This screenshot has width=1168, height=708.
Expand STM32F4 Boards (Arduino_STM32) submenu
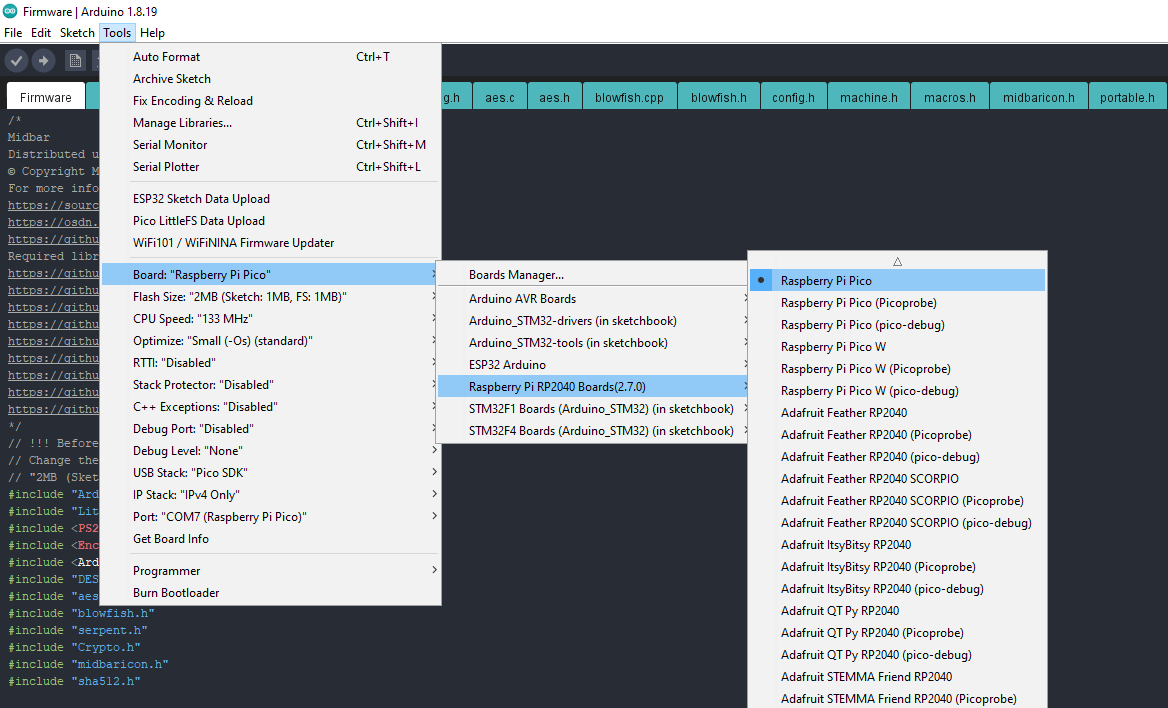click(x=592, y=431)
